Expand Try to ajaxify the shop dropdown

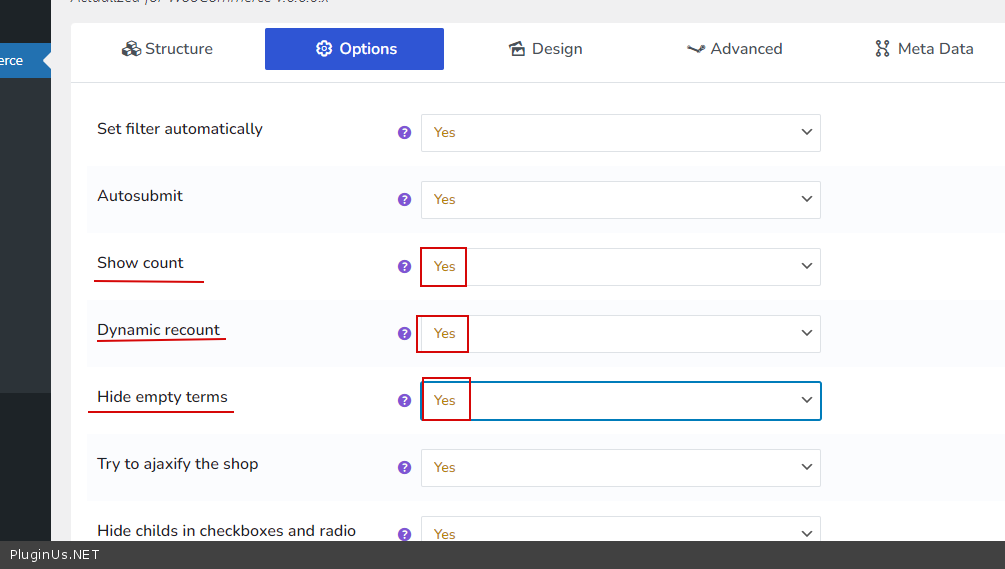point(620,468)
